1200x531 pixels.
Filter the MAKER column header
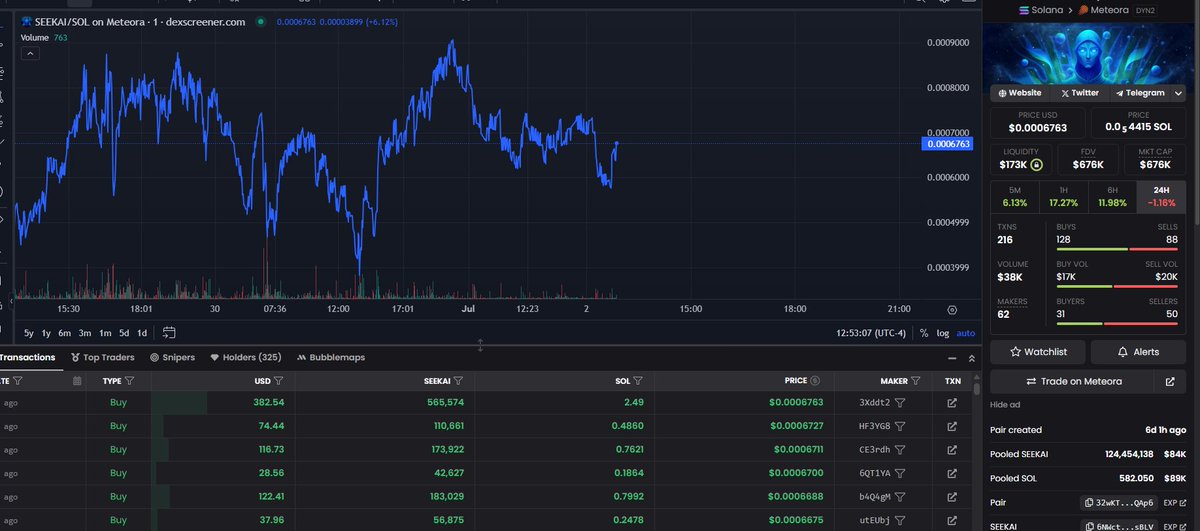tap(916, 380)
